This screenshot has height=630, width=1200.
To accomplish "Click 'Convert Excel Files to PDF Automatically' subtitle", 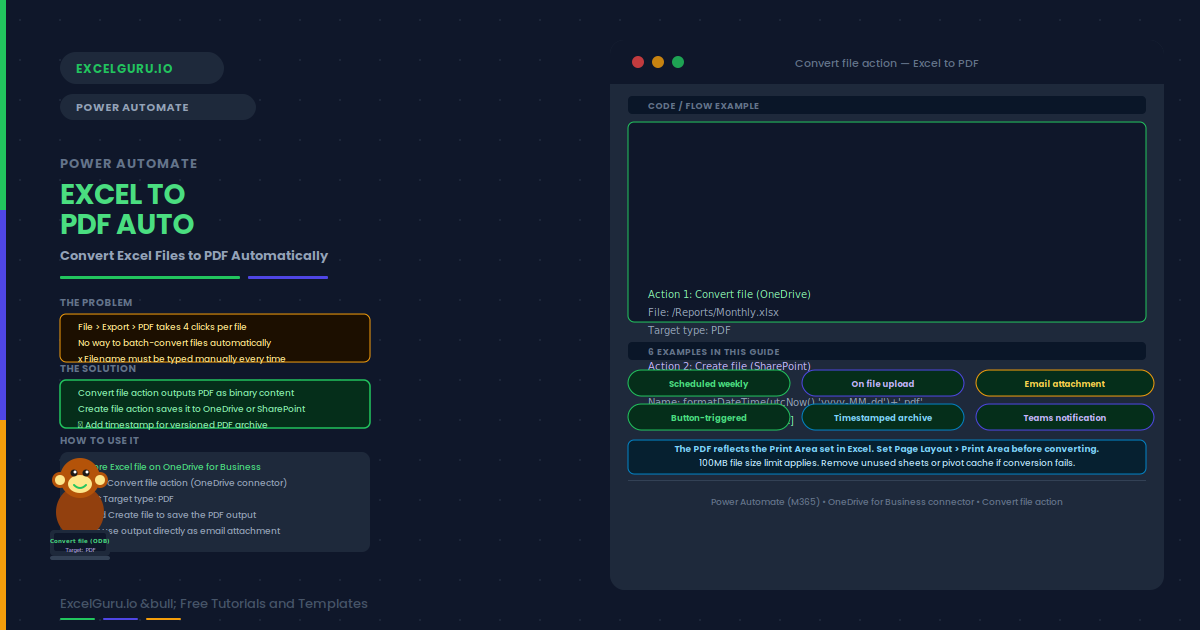I will coord(194,255).
